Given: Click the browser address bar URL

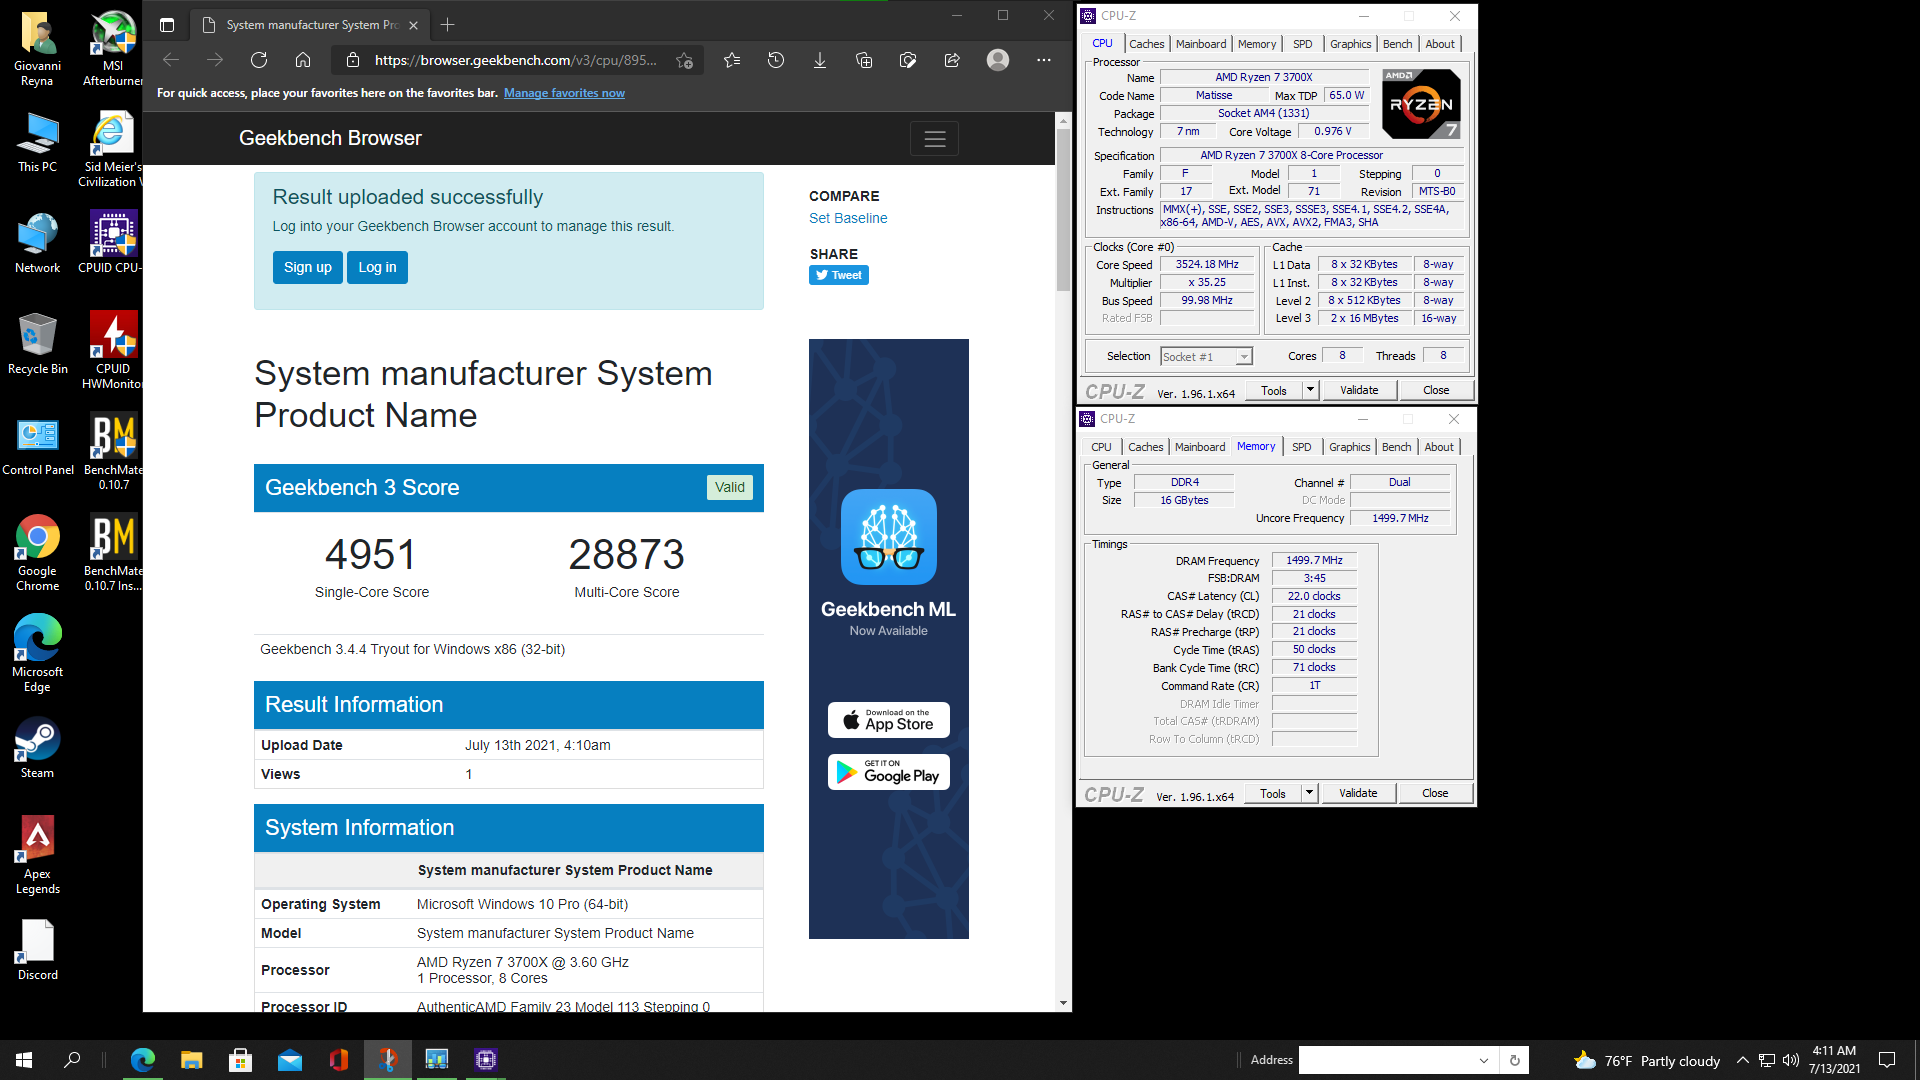Looking at the screenshot, I should (x=515, y=60).
